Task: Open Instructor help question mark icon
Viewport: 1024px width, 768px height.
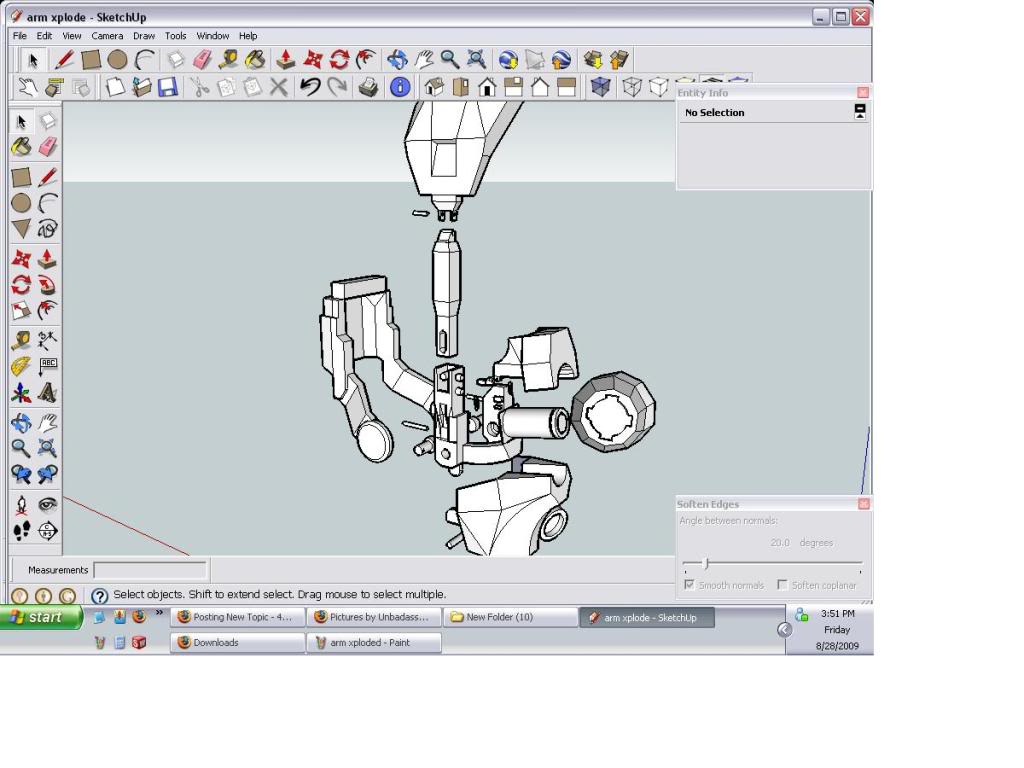Action: coord(99,596)
